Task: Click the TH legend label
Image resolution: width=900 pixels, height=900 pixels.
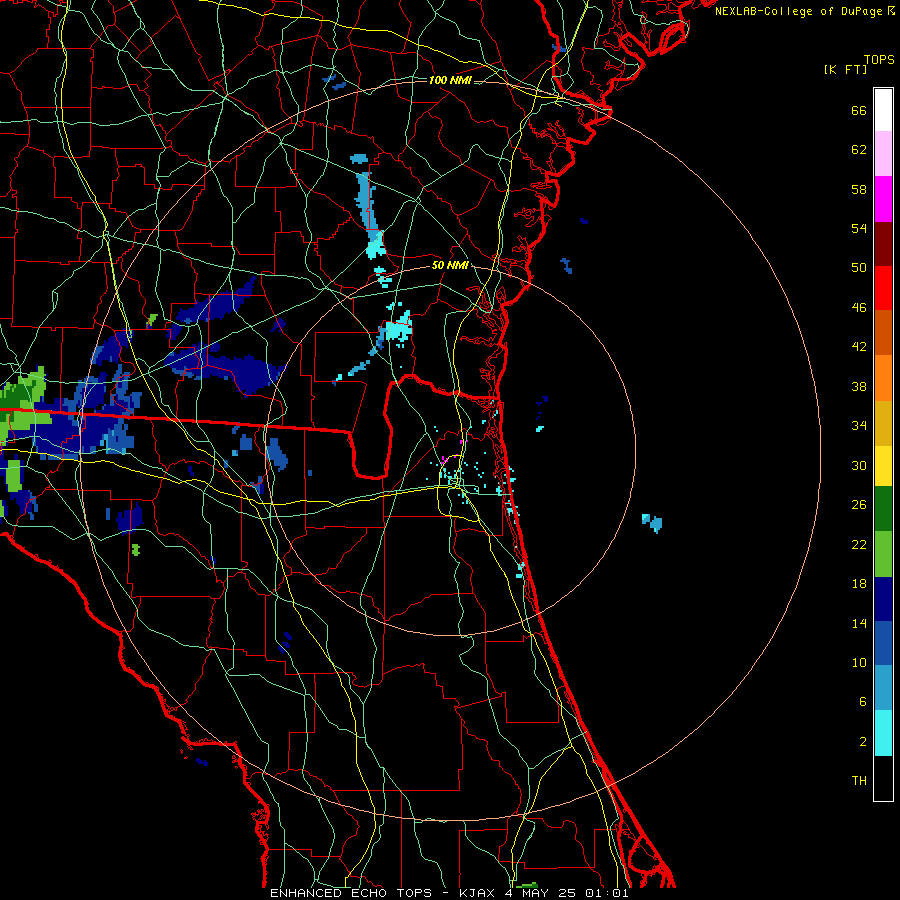Action: [859, 781]
